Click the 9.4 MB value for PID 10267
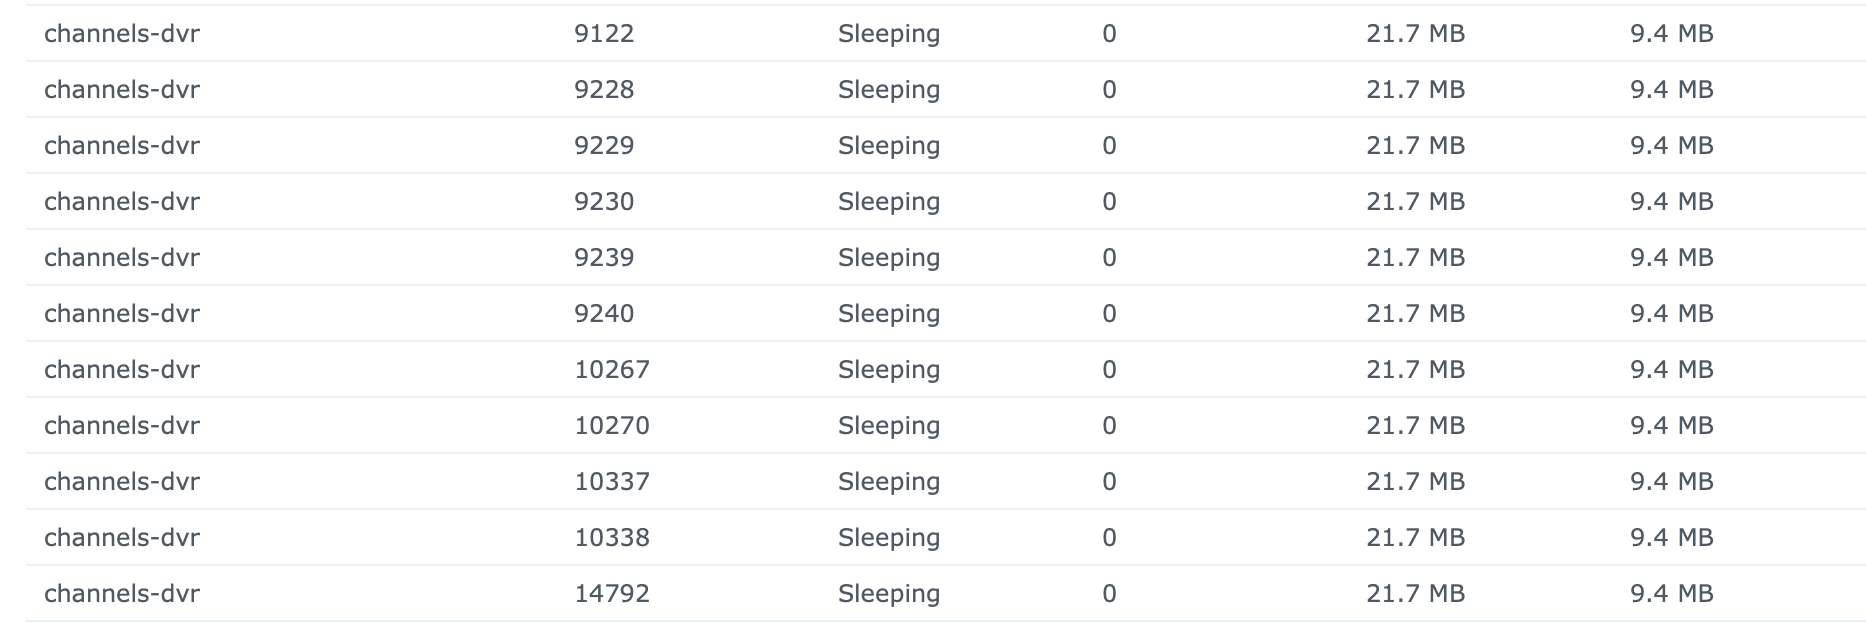This screenshot has width=1866, height=622. [1671, 370]
